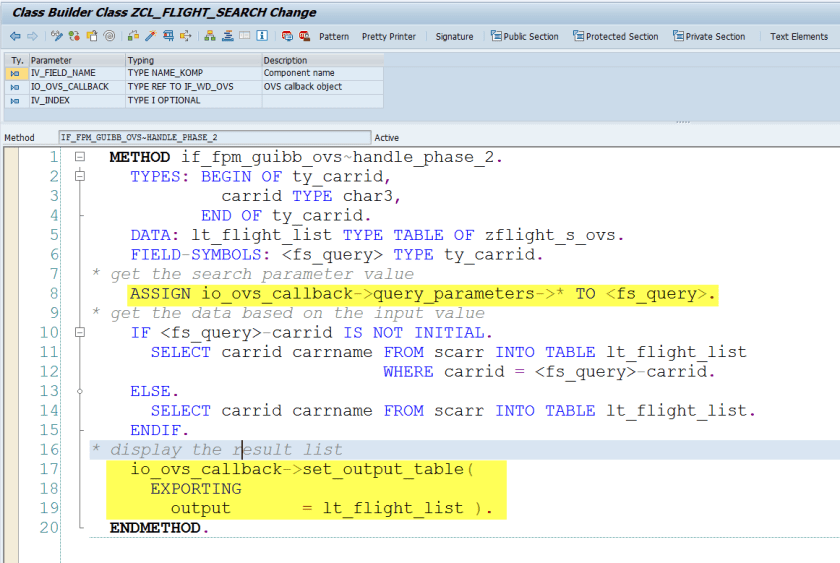Run the syntax Check icon
Viewport: 840px width, 563px height.
[133, 36]
